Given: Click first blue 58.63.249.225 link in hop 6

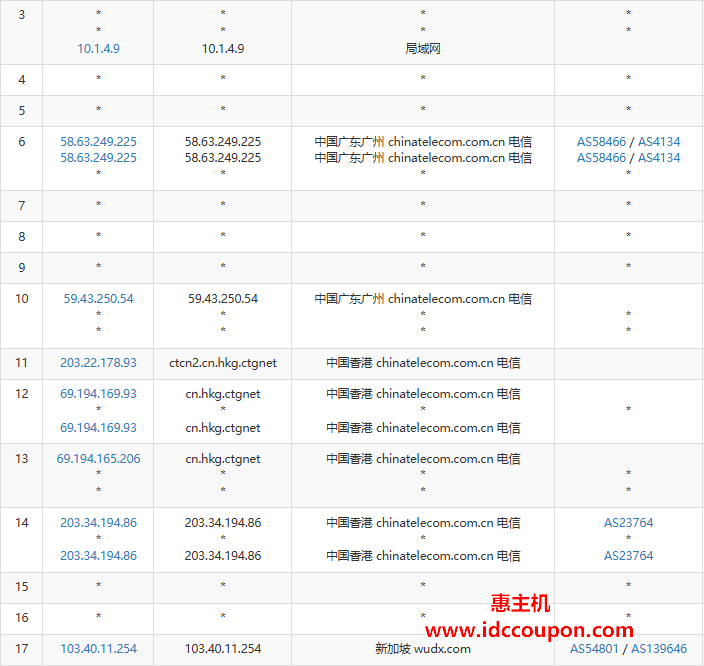Looking at the screenshot, I should point(98,142).
